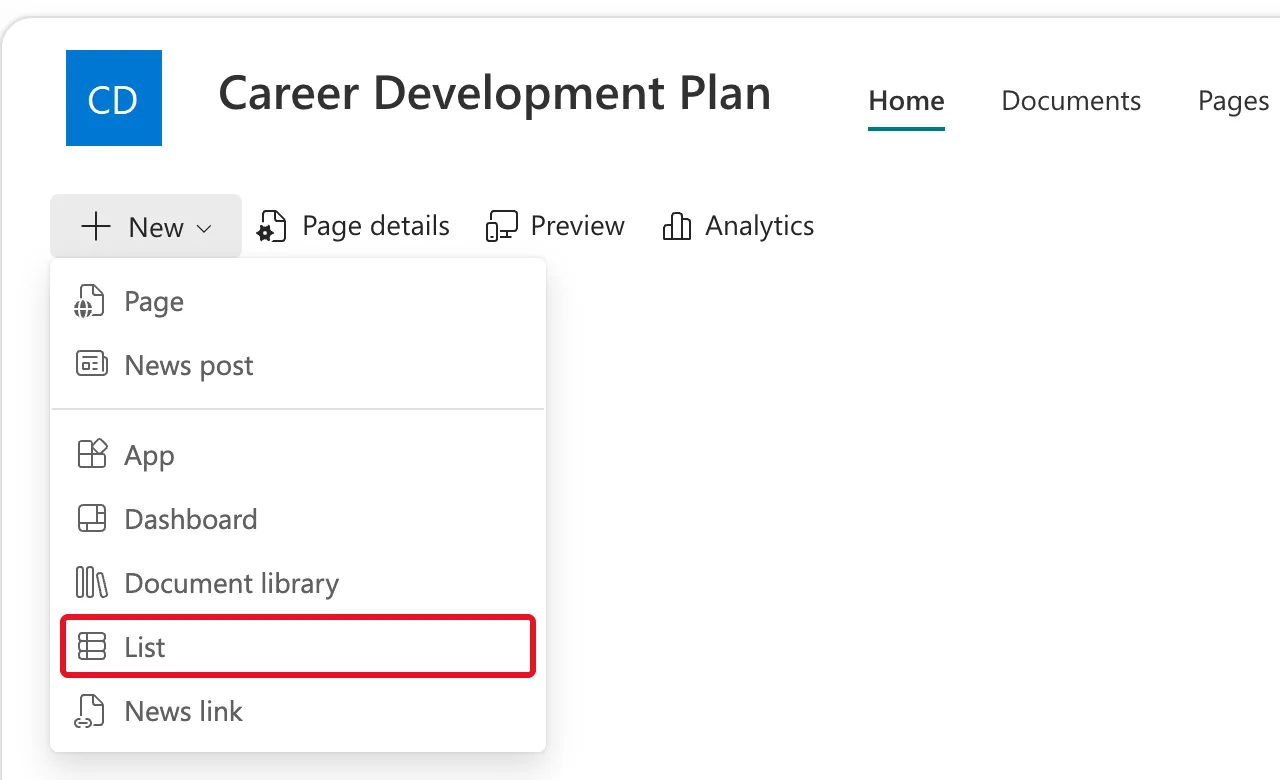Select List in the New menu

298,647
